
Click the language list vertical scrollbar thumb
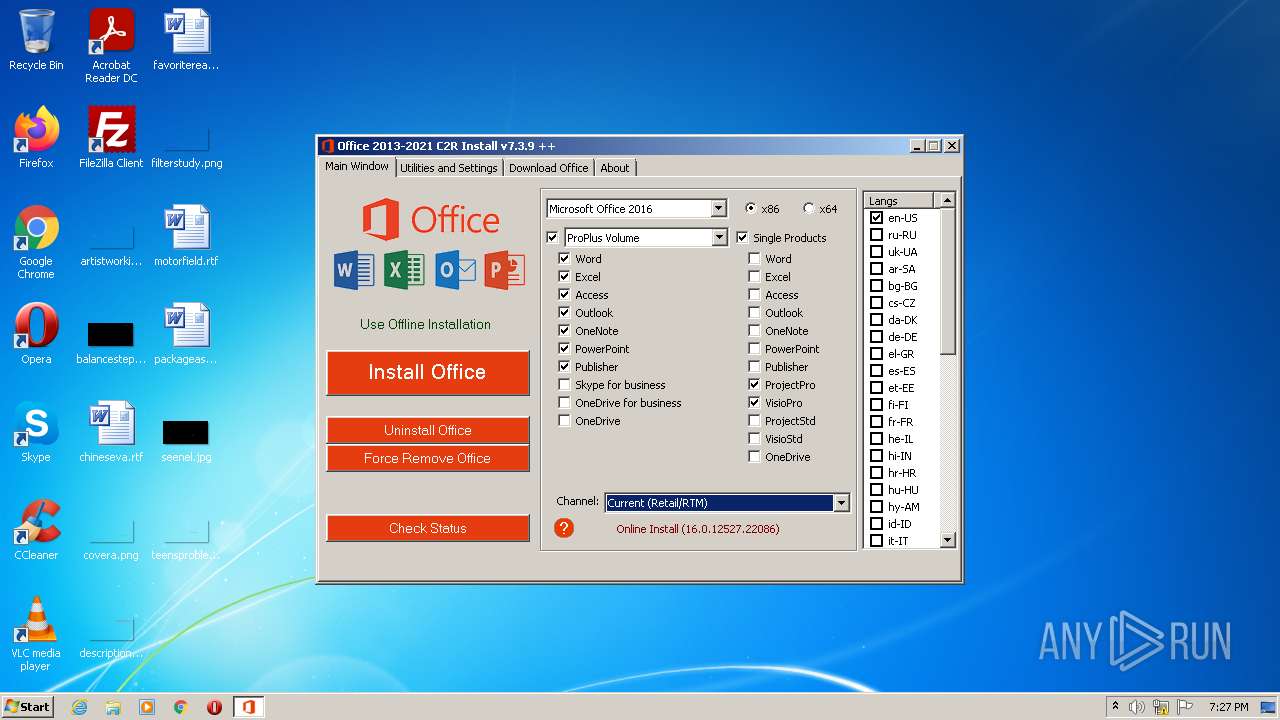coord(948,282)
